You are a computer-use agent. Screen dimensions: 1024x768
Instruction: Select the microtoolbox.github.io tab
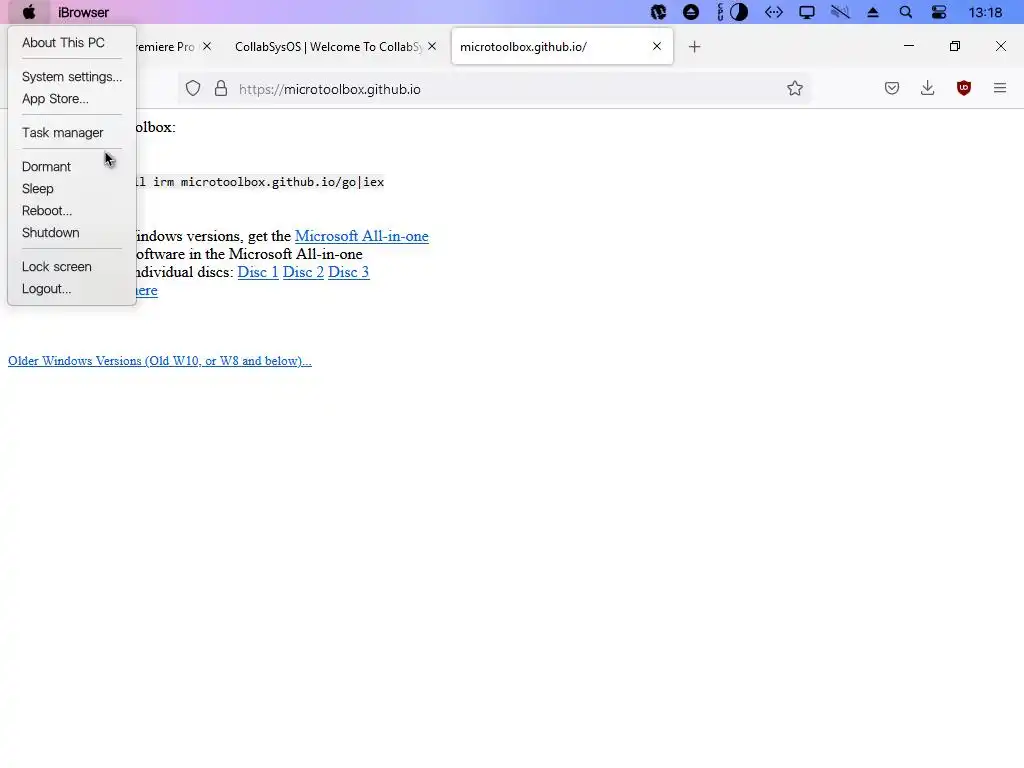click(562, 46)
